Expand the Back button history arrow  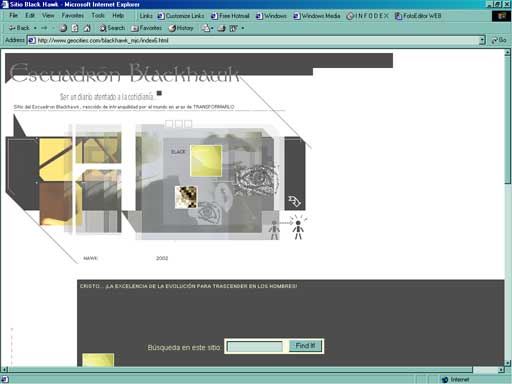35,28
